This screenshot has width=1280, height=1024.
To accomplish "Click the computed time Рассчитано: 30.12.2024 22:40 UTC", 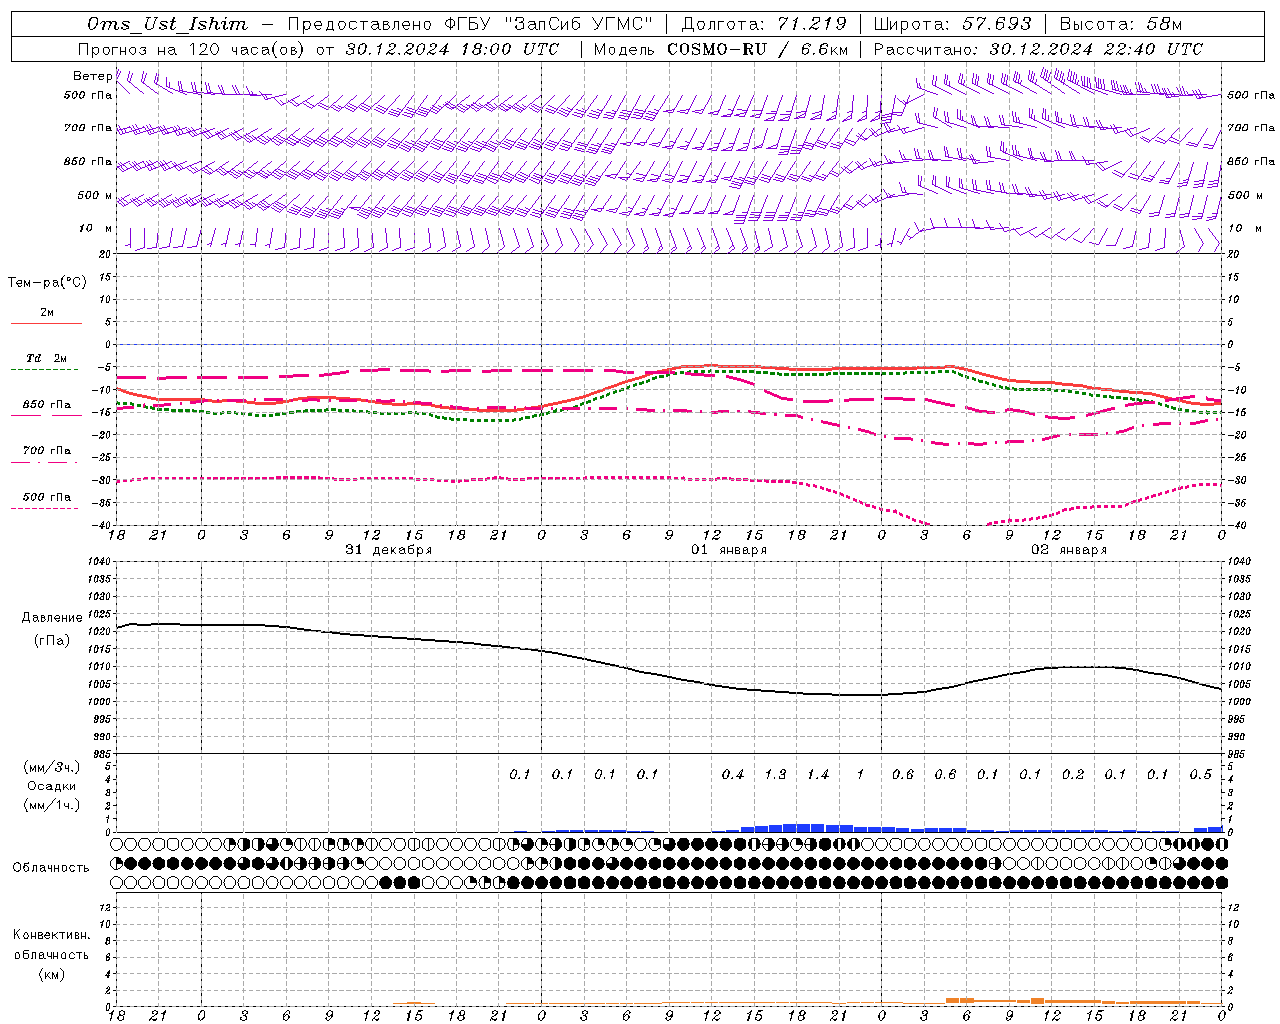I will (1038, 49).
